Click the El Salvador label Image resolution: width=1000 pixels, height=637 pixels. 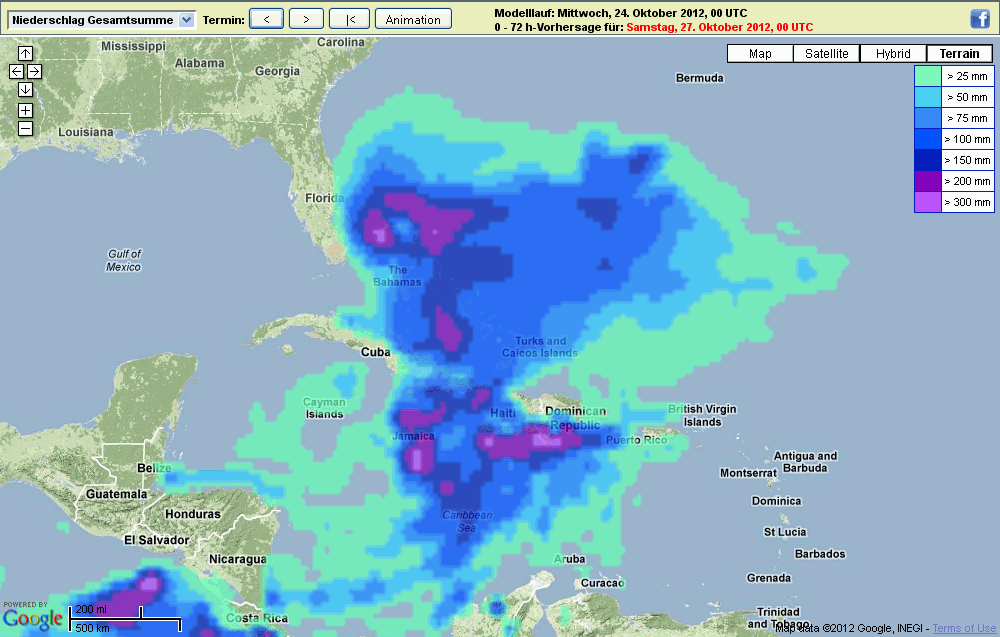point(156,540)
